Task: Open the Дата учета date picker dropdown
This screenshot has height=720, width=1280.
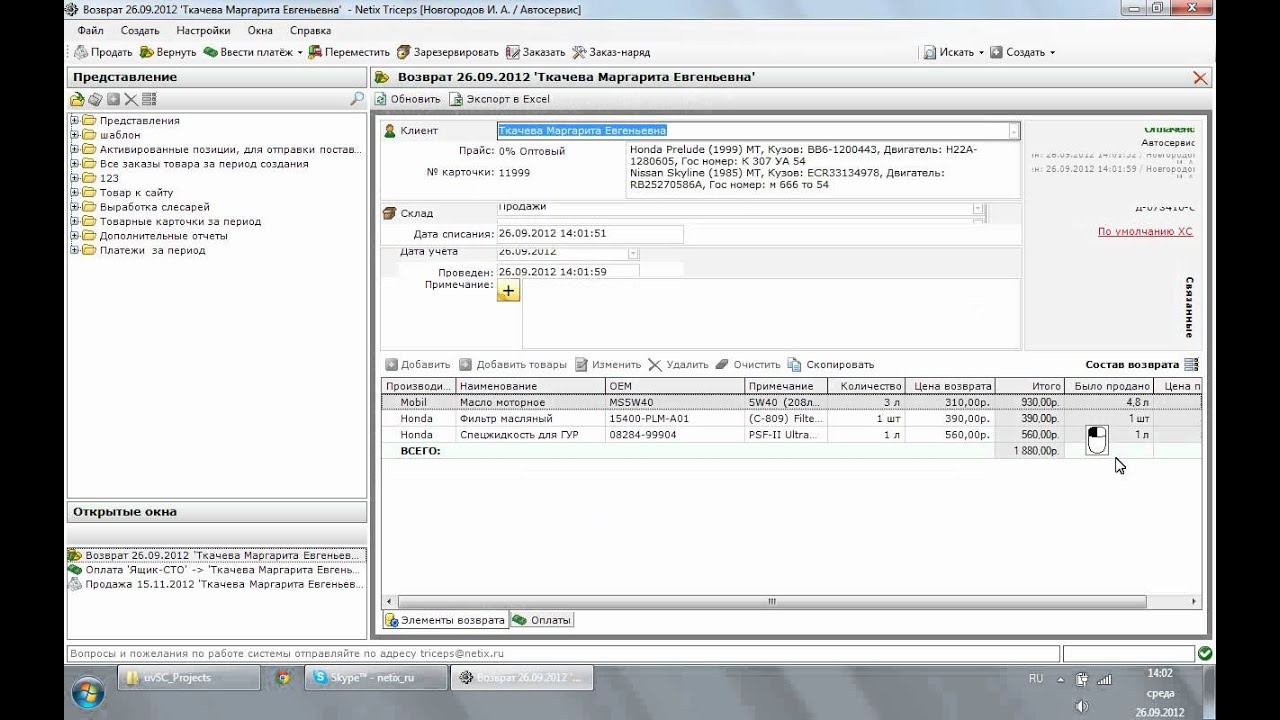Action: pos(632,254)
